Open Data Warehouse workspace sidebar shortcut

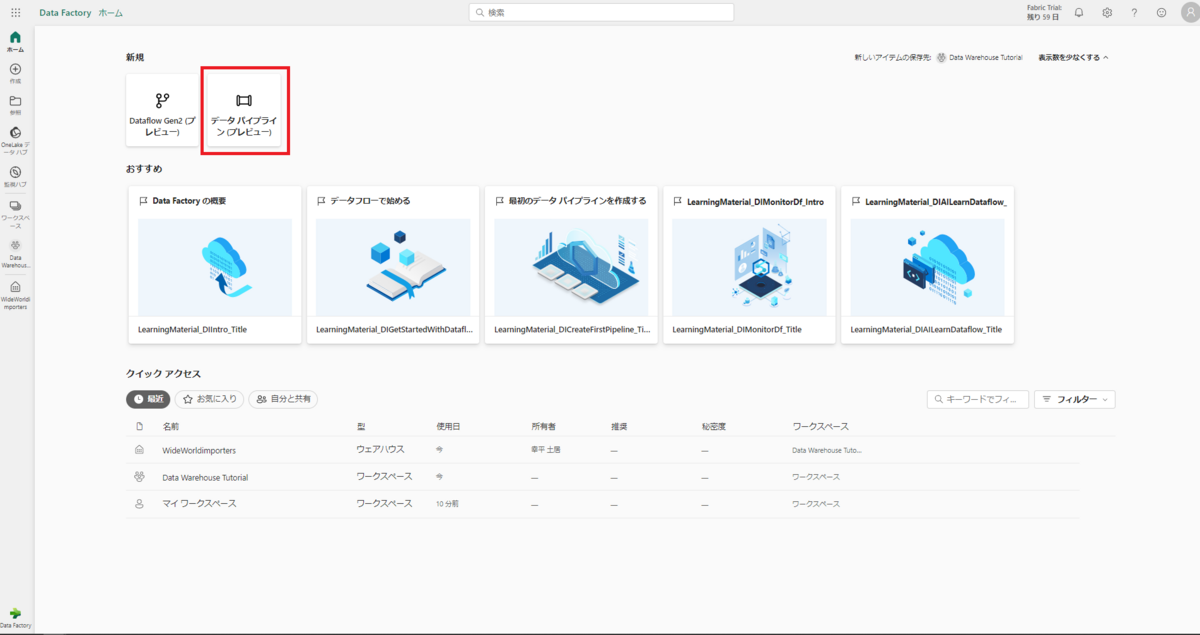coord(15,255)
